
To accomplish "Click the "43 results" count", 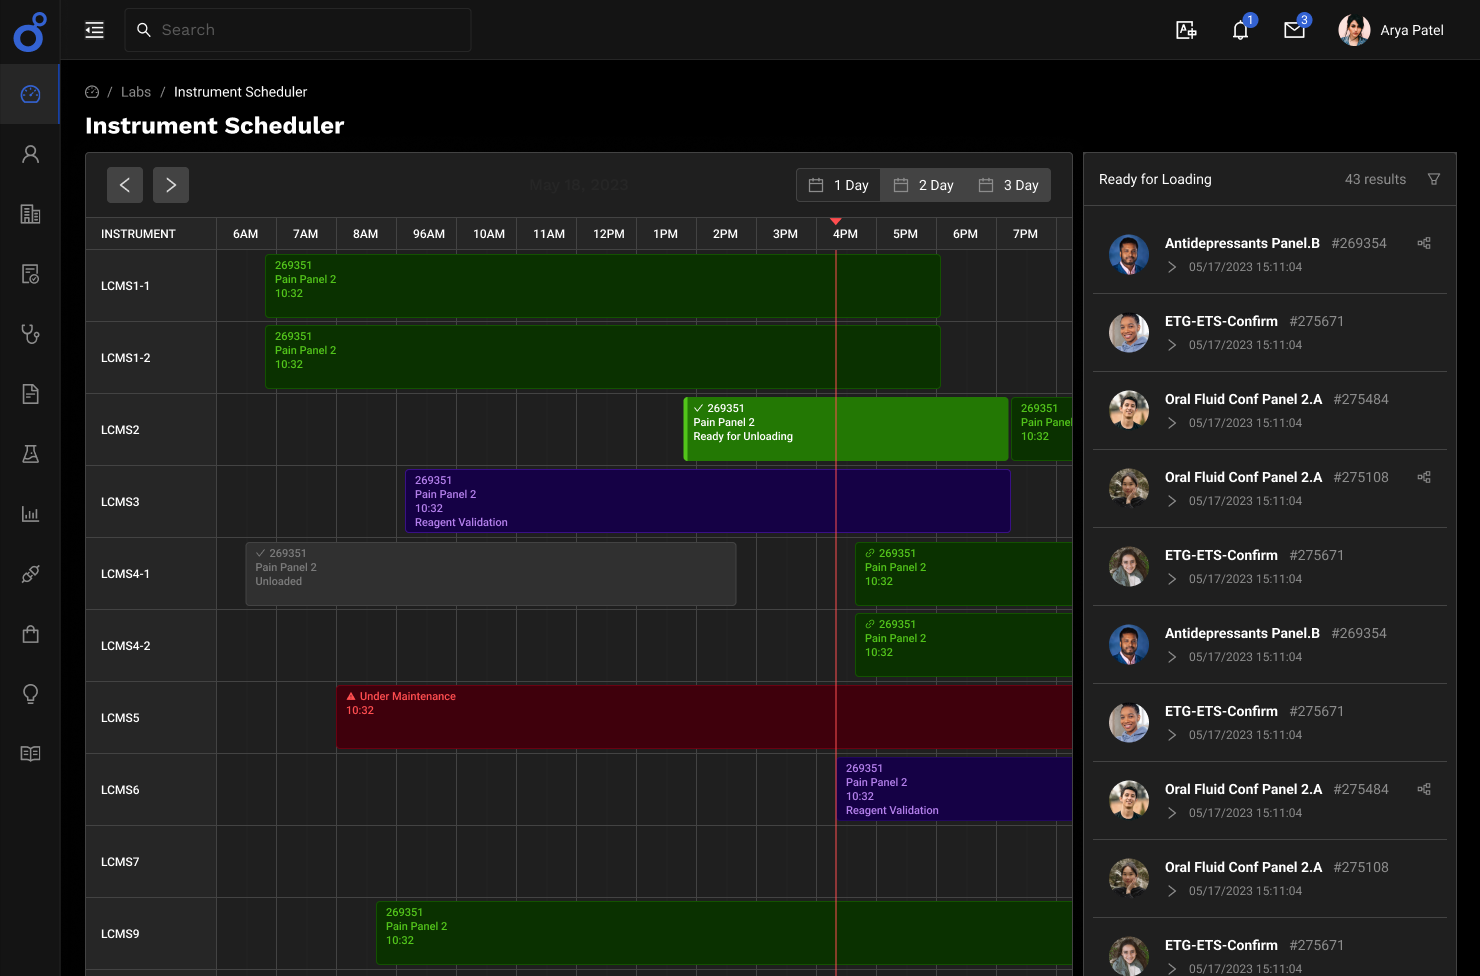I will coord(1375,179).
